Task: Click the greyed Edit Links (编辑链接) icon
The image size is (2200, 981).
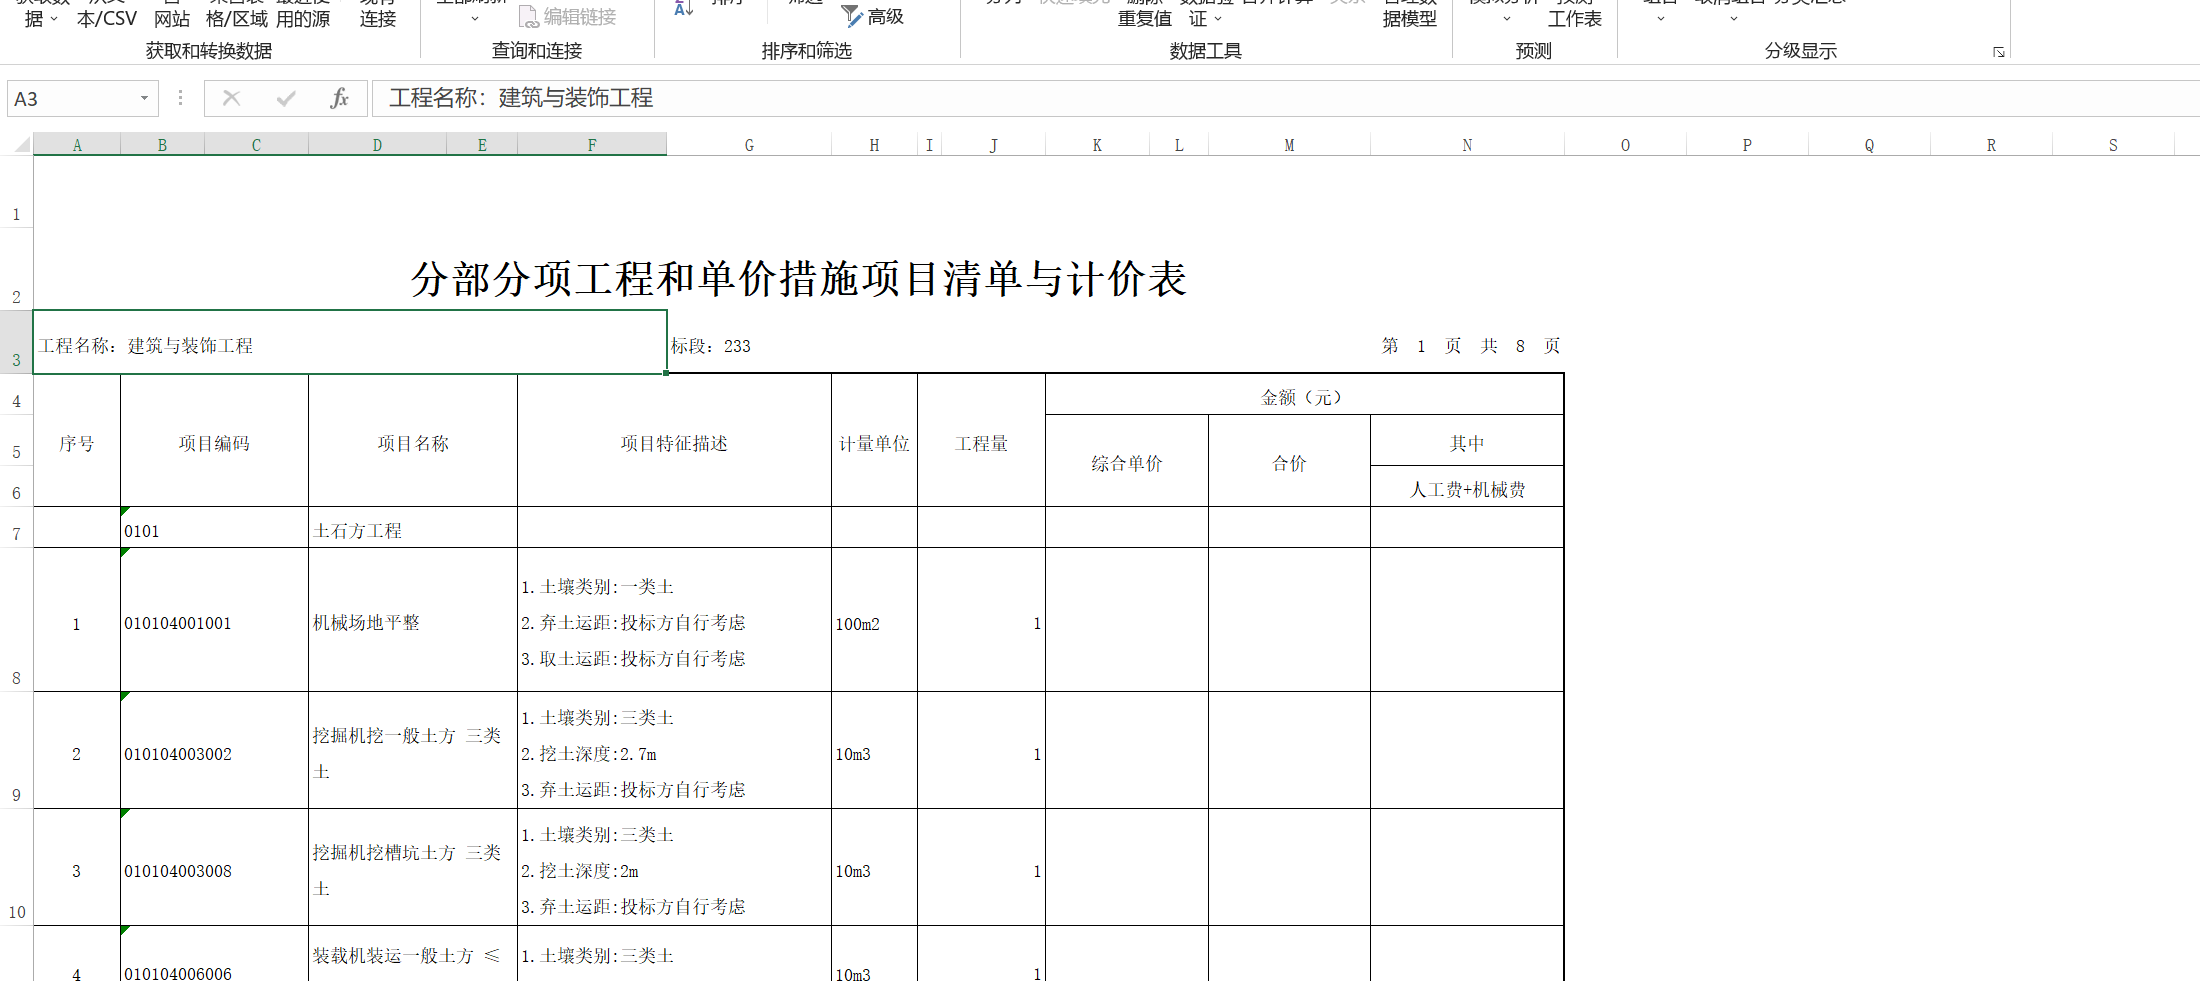Action: [529, 17]
